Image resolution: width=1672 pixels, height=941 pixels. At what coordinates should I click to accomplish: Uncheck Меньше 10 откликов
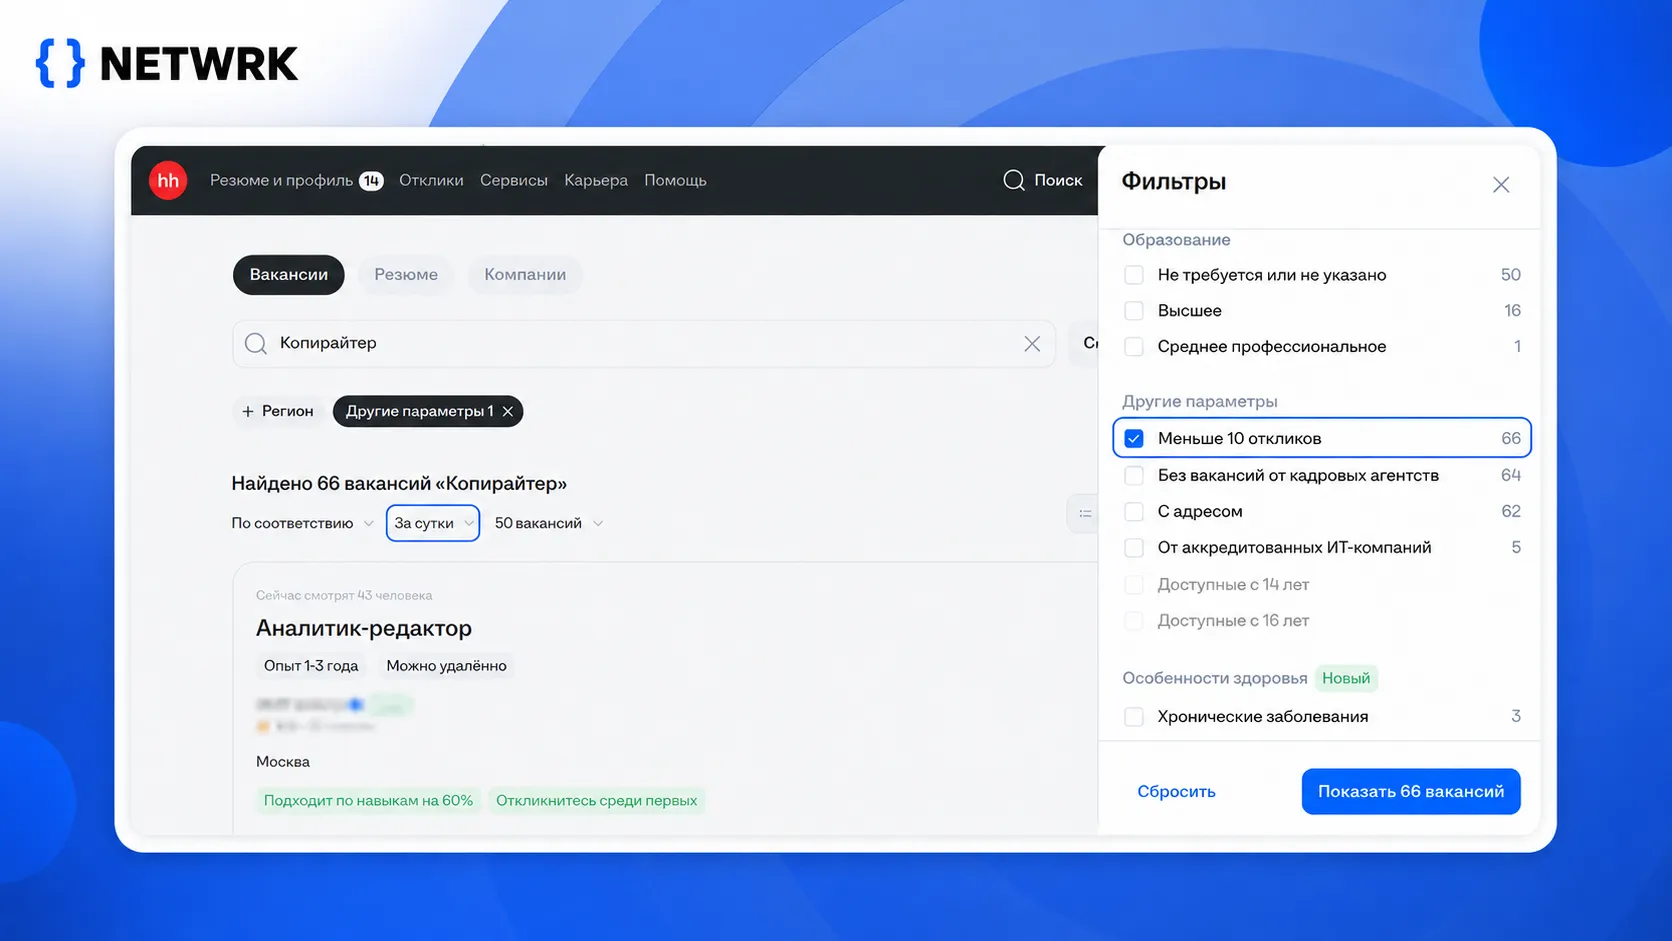pyautogui.click(x=1134, y=439)
